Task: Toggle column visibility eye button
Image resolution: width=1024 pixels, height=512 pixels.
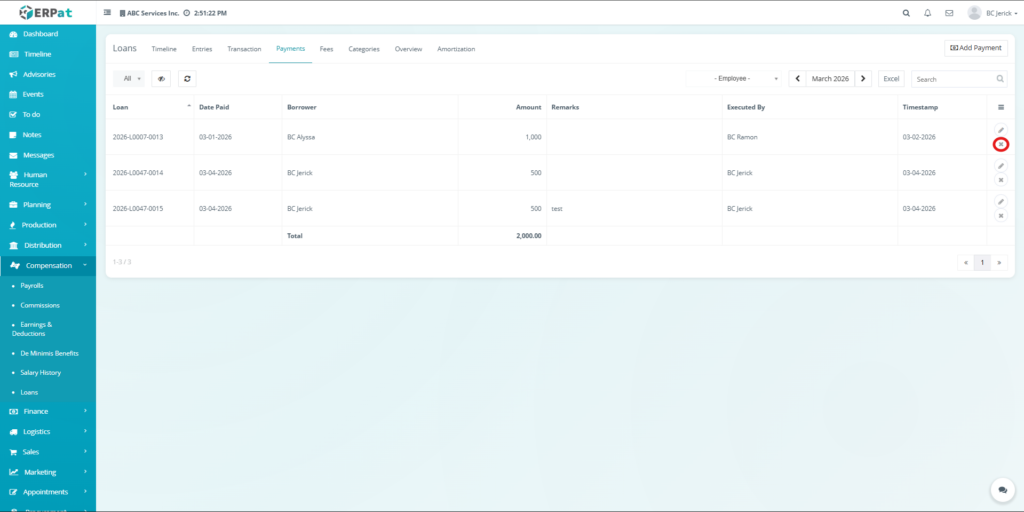Action: 160,78
